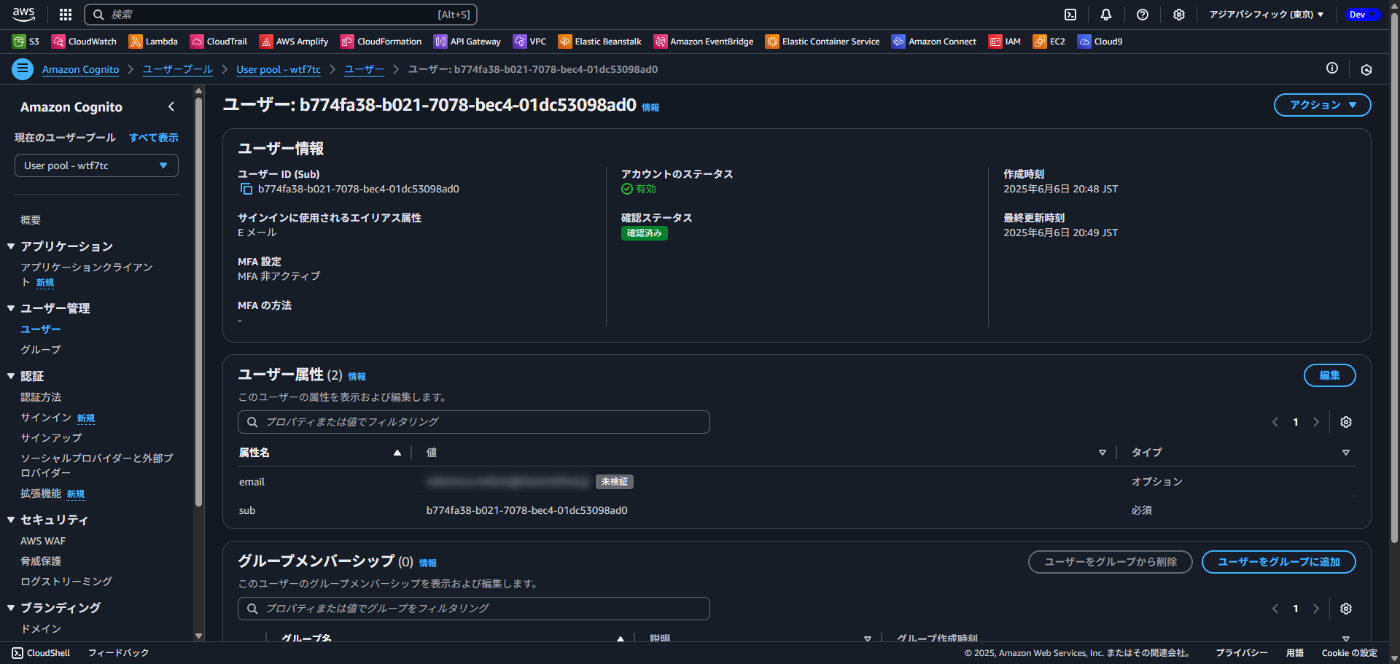Open the Dev account menu
Viewport: 1400px width, 664px height.
click(1363, 14)
